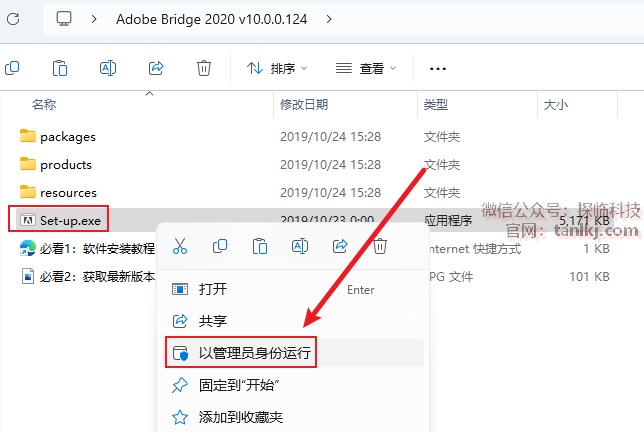Click the delete trash icon in context menu
The width and height of the screenshot is (644, 432).
380,246
